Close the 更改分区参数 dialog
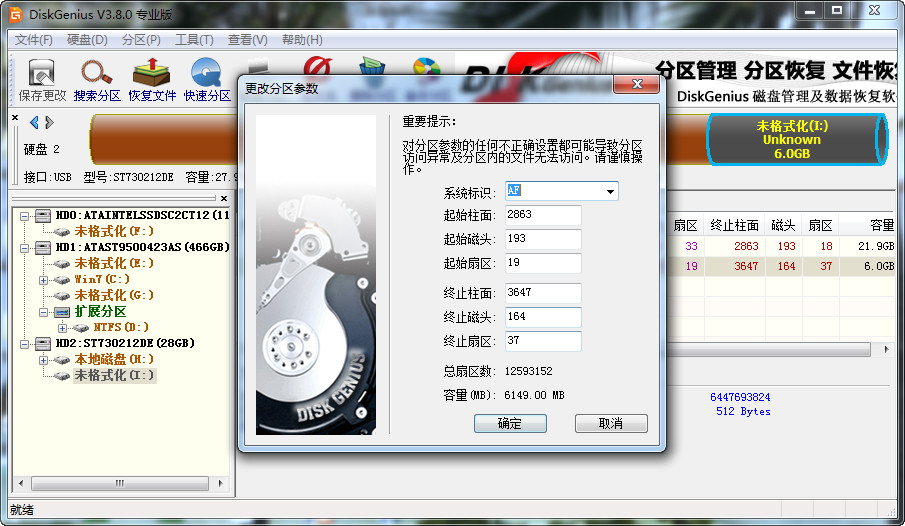 pyautogui.click(x=637, y=84)
